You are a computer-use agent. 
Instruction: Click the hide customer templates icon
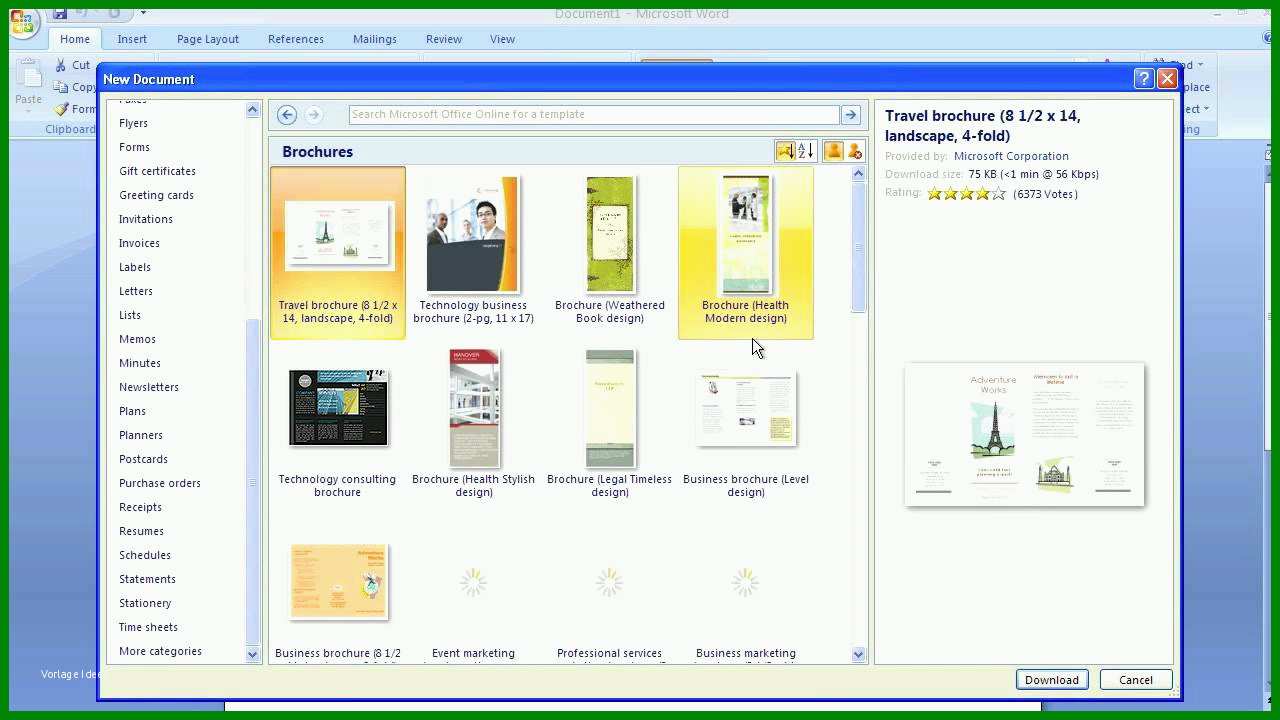coord(855,151)
